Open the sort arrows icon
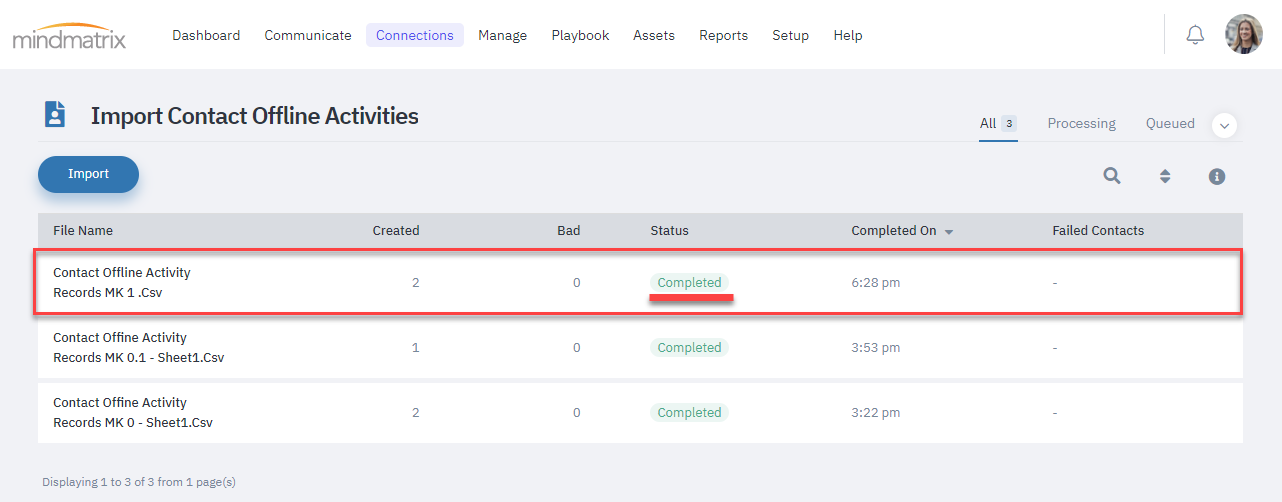Image resolution: width=1282 pixels, height=502 pixels. (1165, 176)
